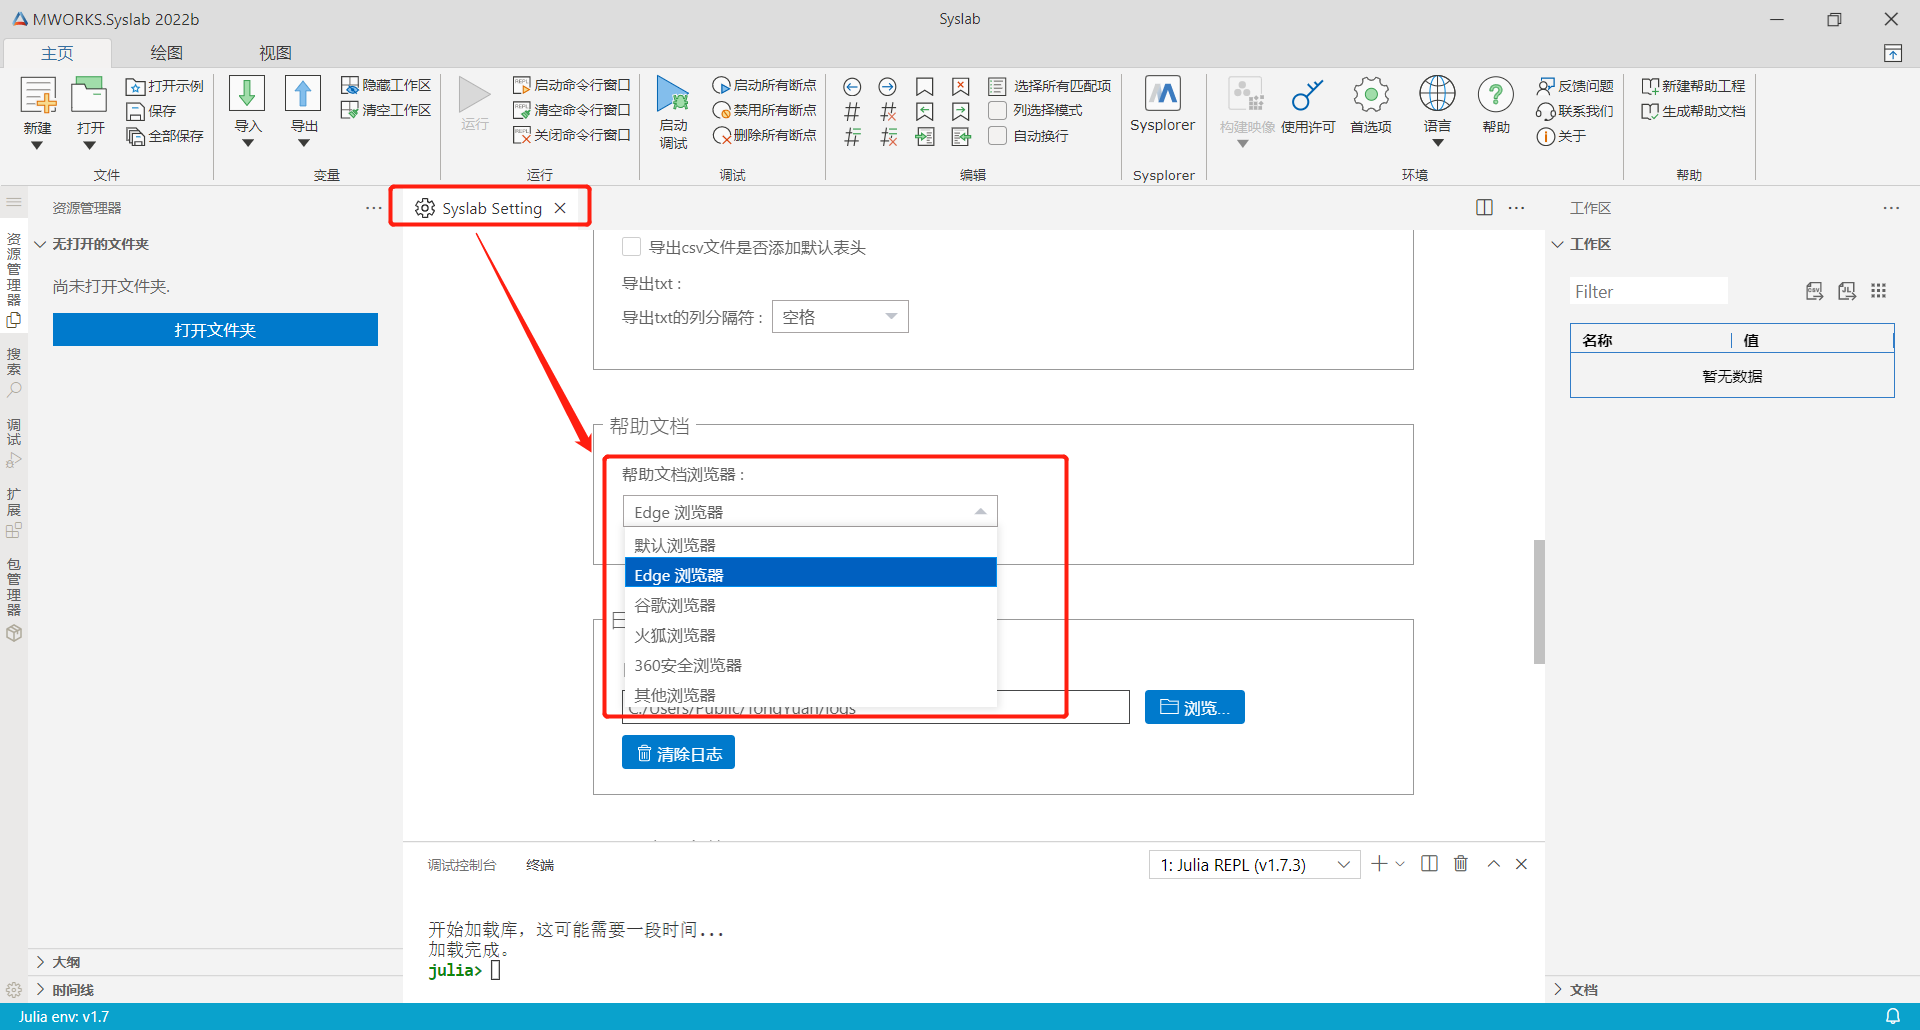Select 谷歌浏览器 option

point(810,605)
